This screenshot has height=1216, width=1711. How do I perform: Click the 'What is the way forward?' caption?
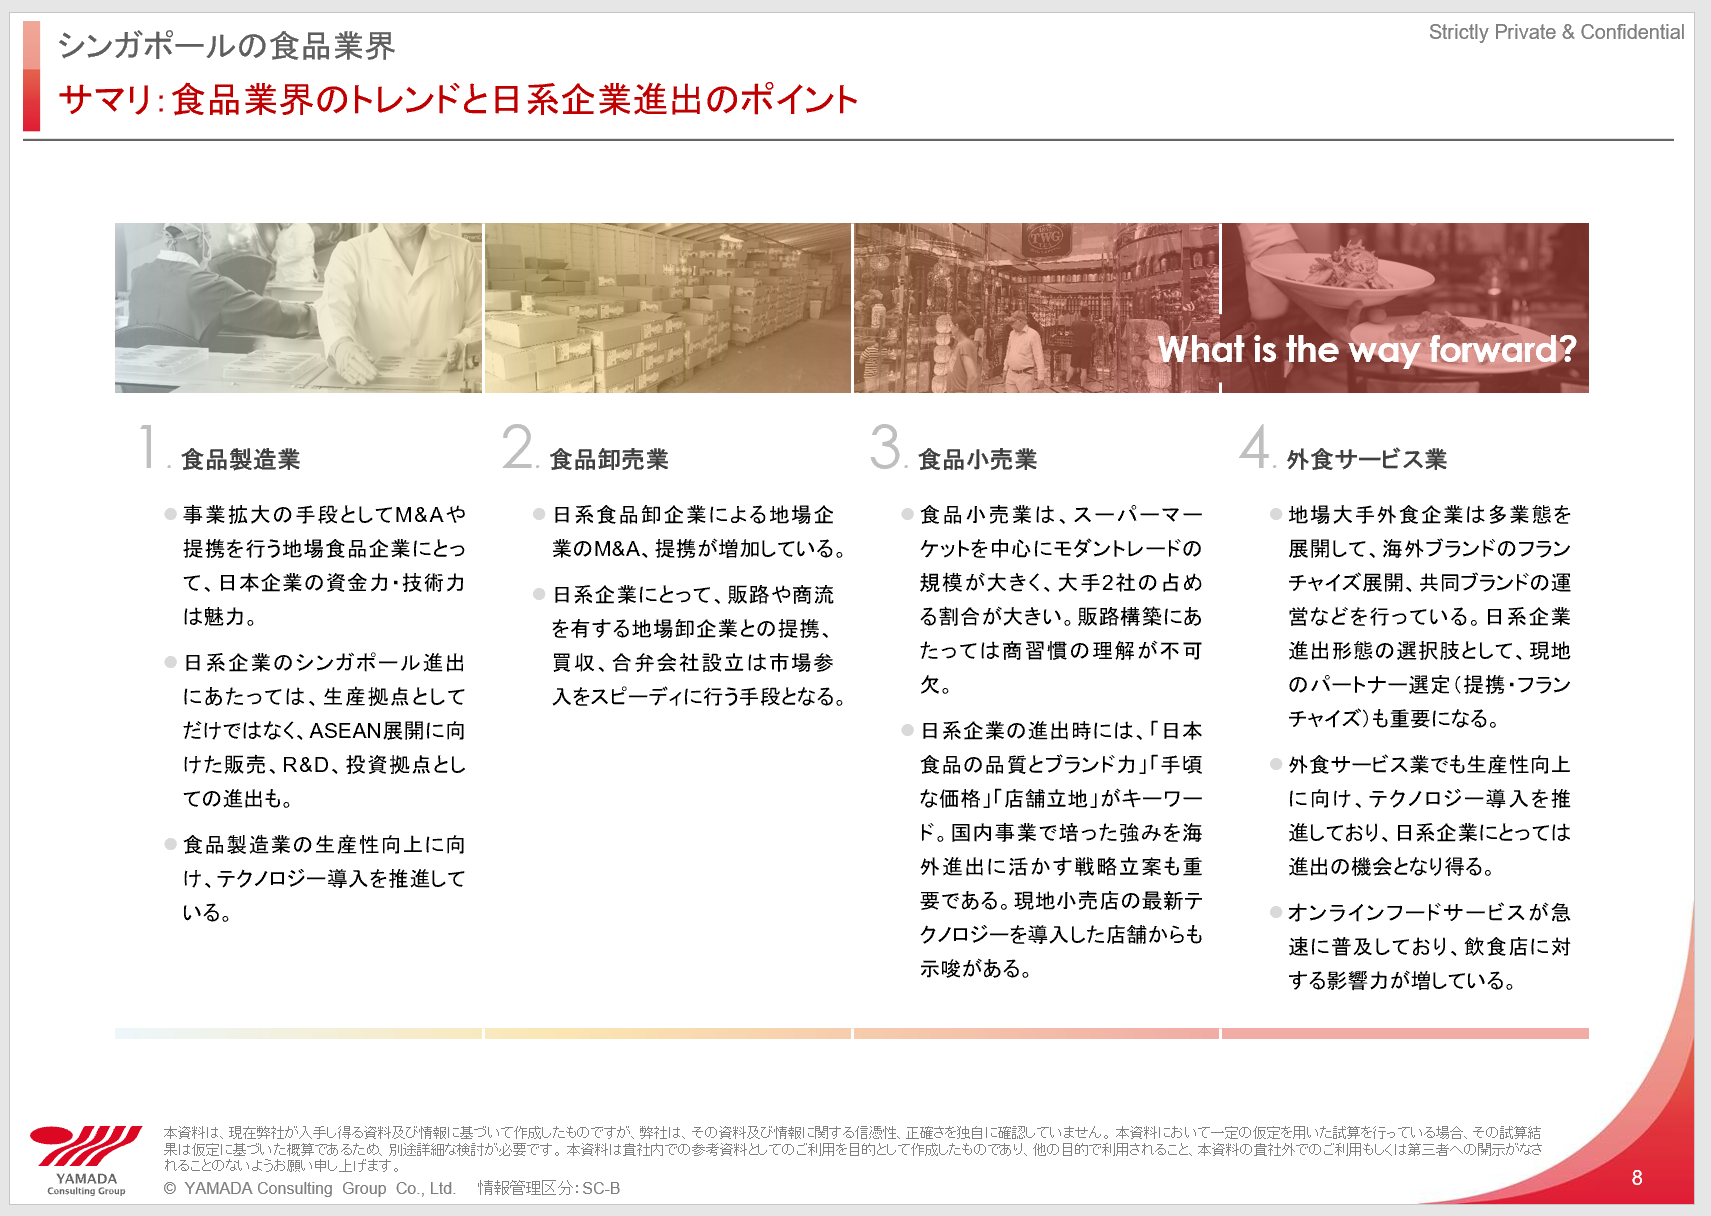1366,349
